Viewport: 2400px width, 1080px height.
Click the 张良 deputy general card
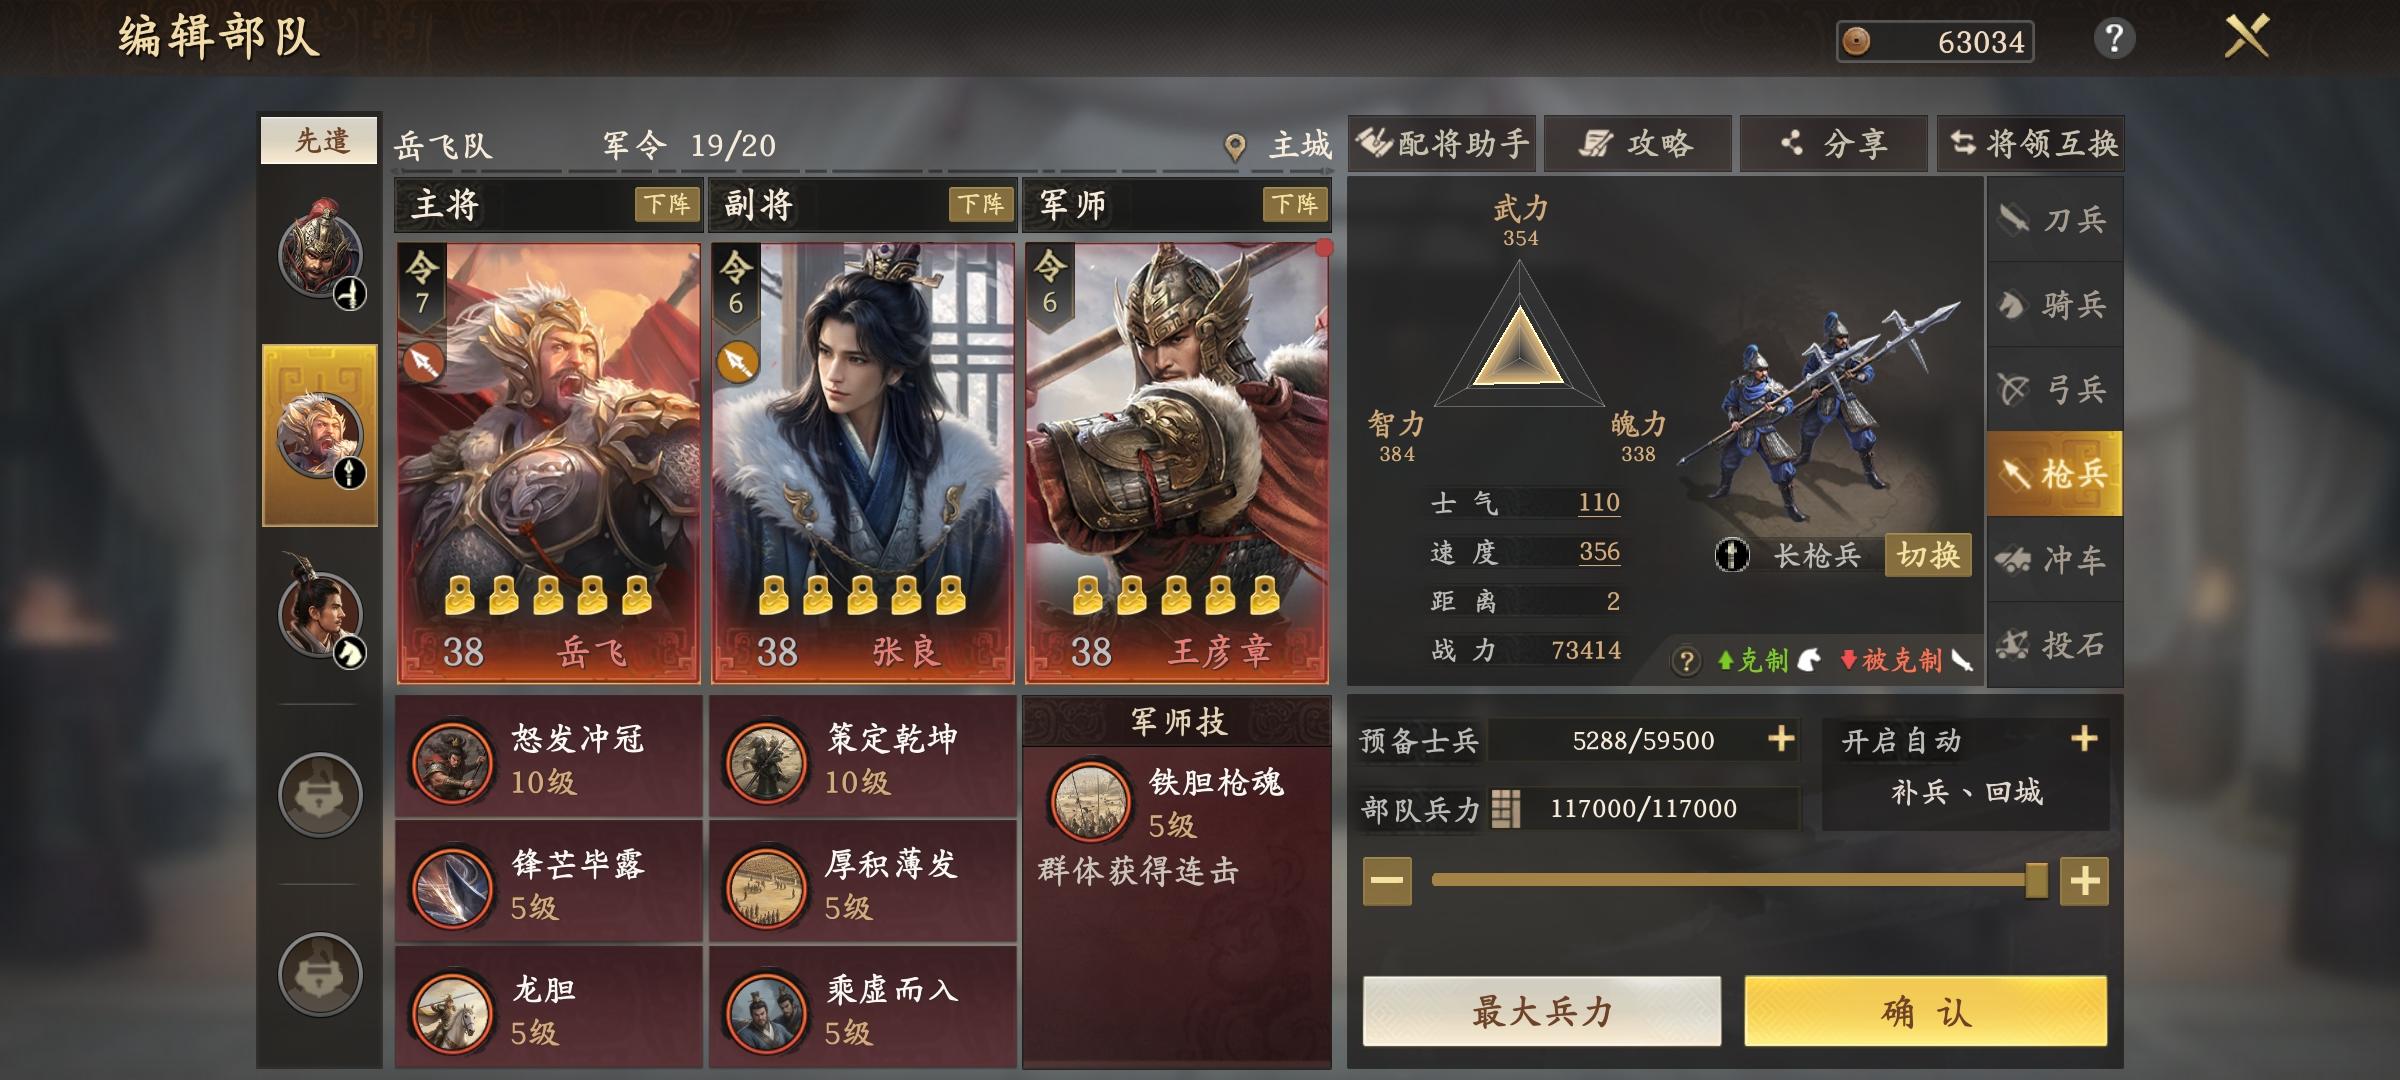coord(863,462)
